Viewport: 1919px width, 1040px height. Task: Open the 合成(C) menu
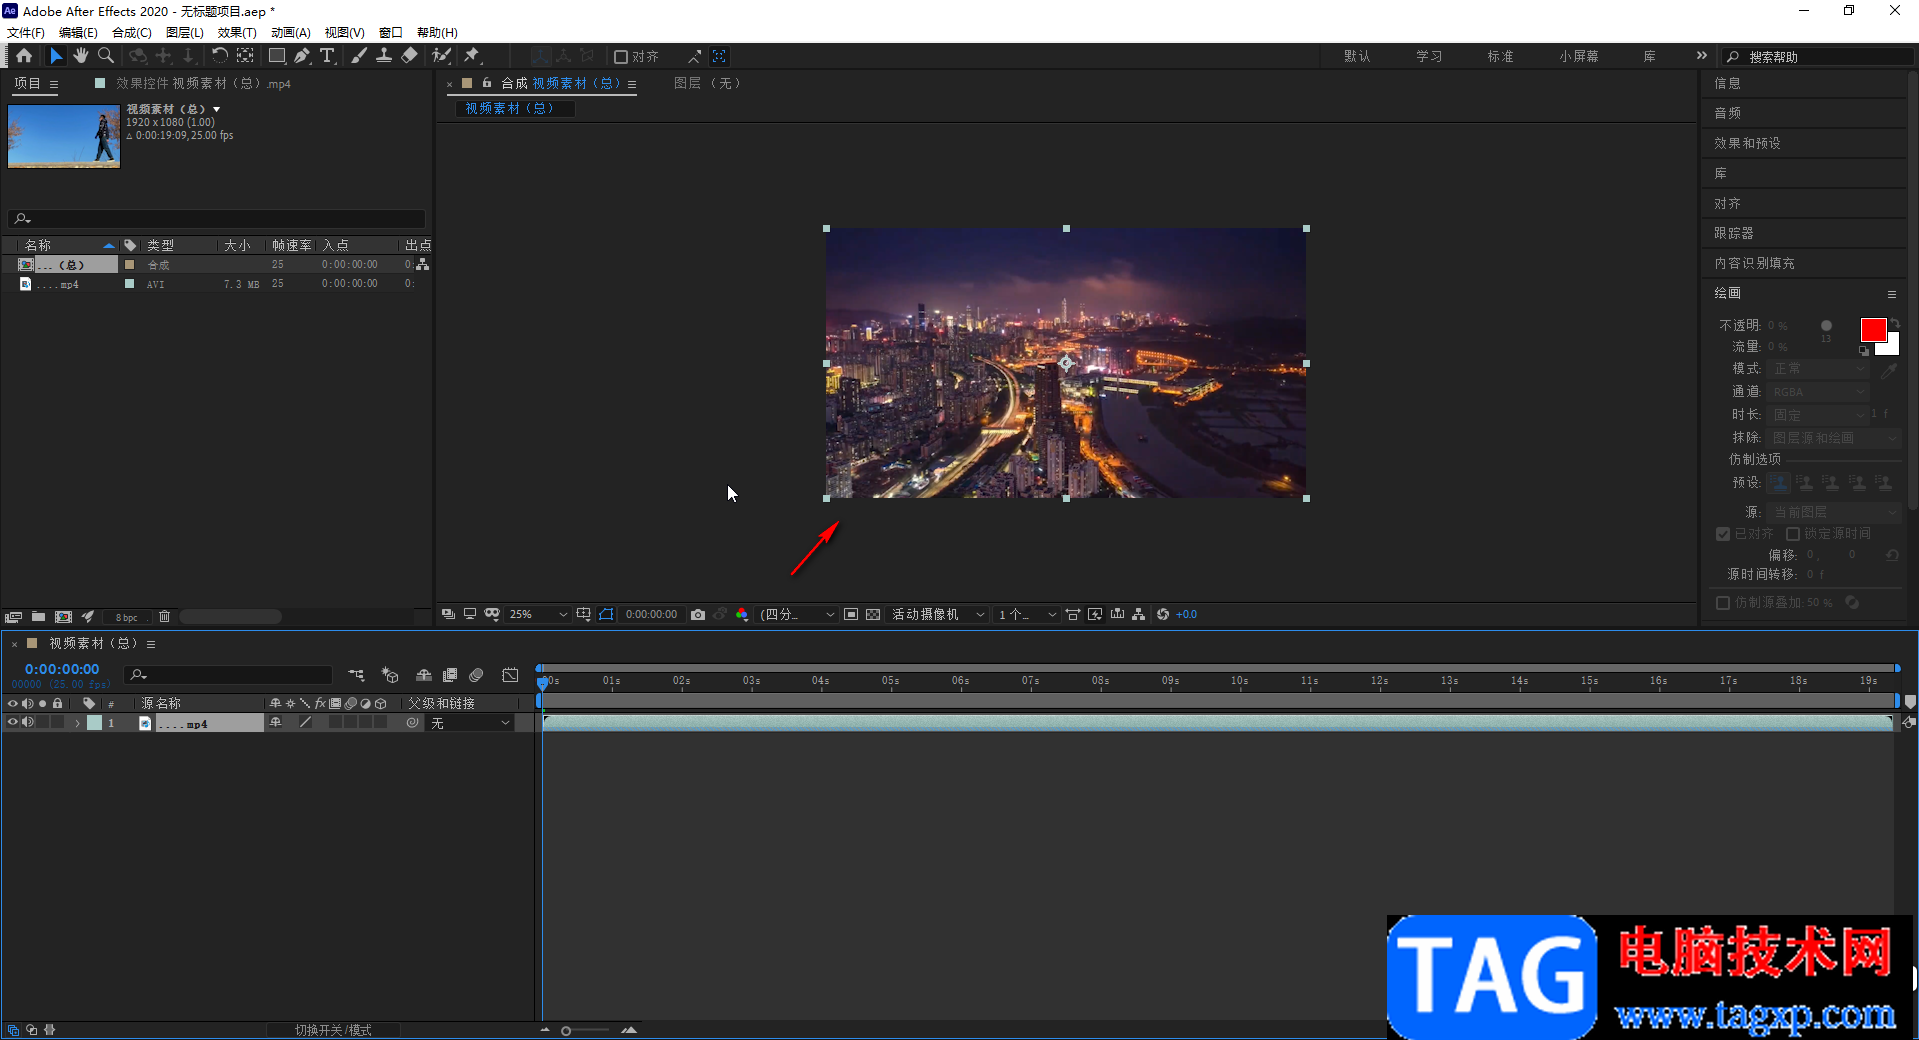131,32
